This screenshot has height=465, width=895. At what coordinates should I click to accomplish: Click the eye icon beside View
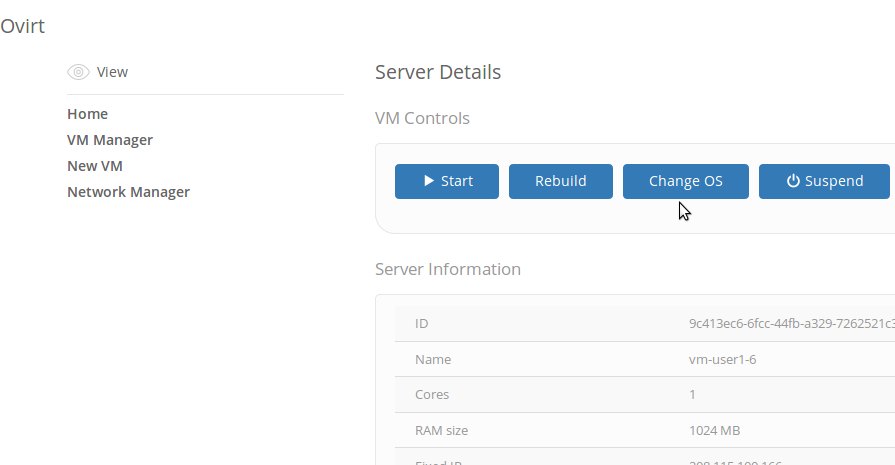click(x=78, y=72)
